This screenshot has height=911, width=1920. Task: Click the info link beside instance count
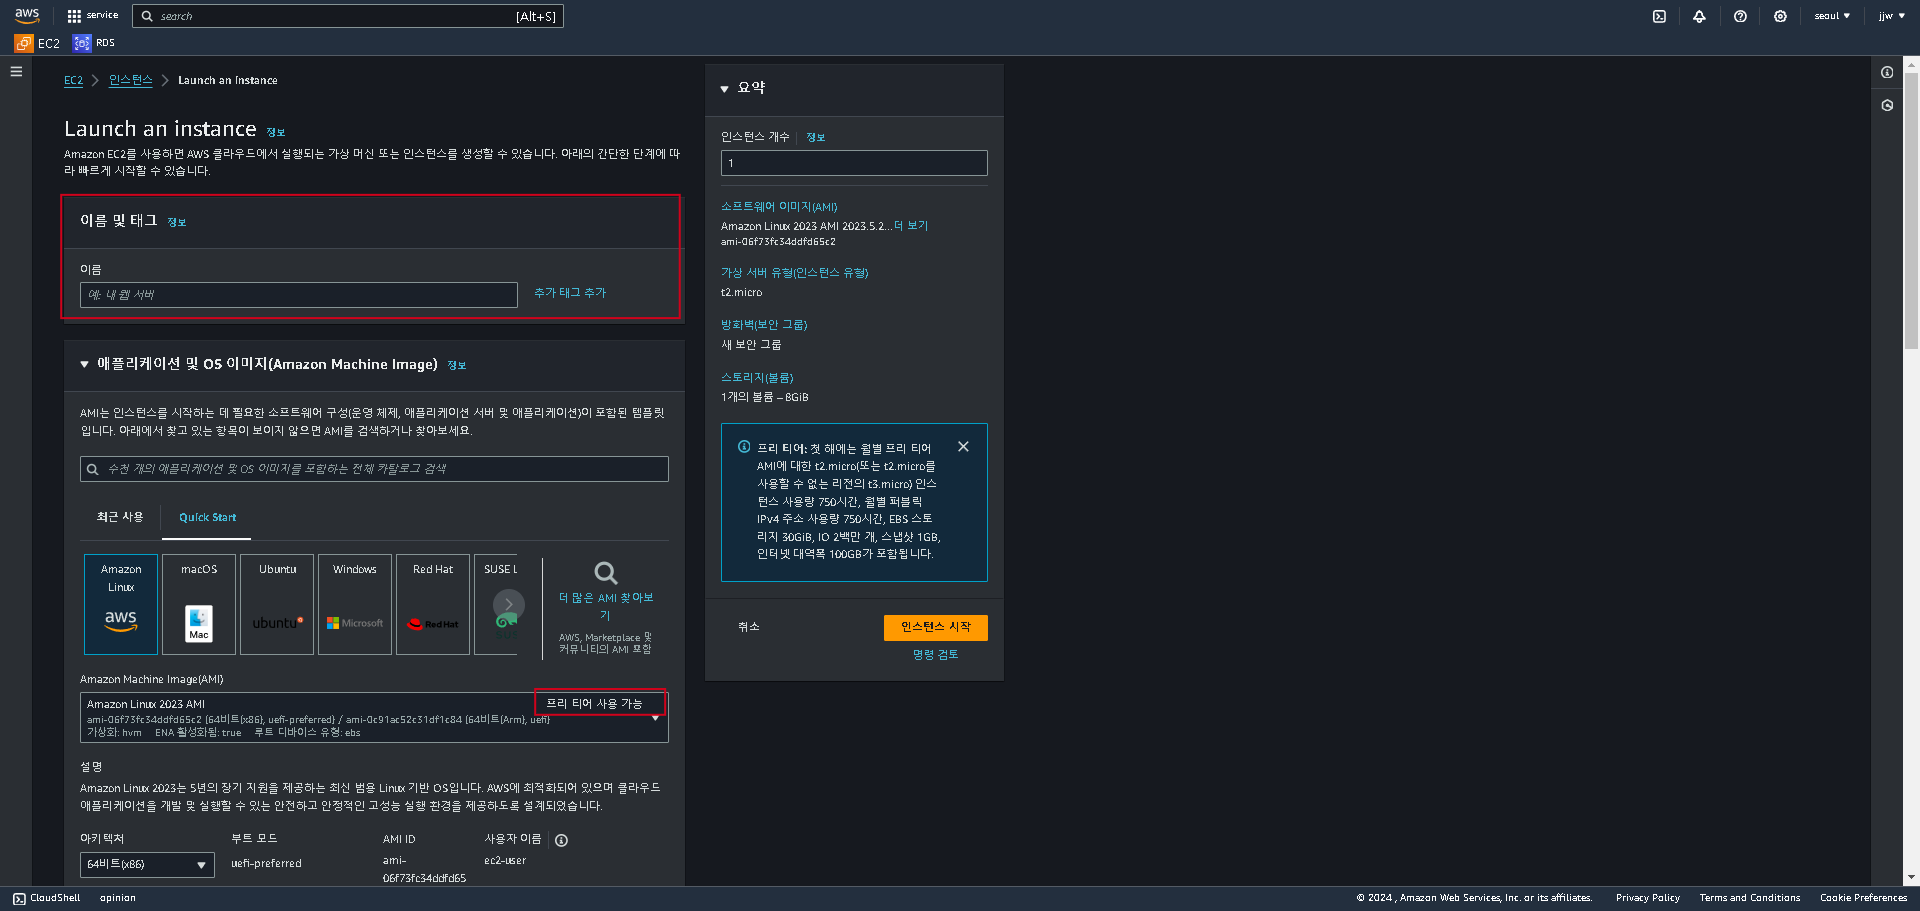(x=816, y=137)
